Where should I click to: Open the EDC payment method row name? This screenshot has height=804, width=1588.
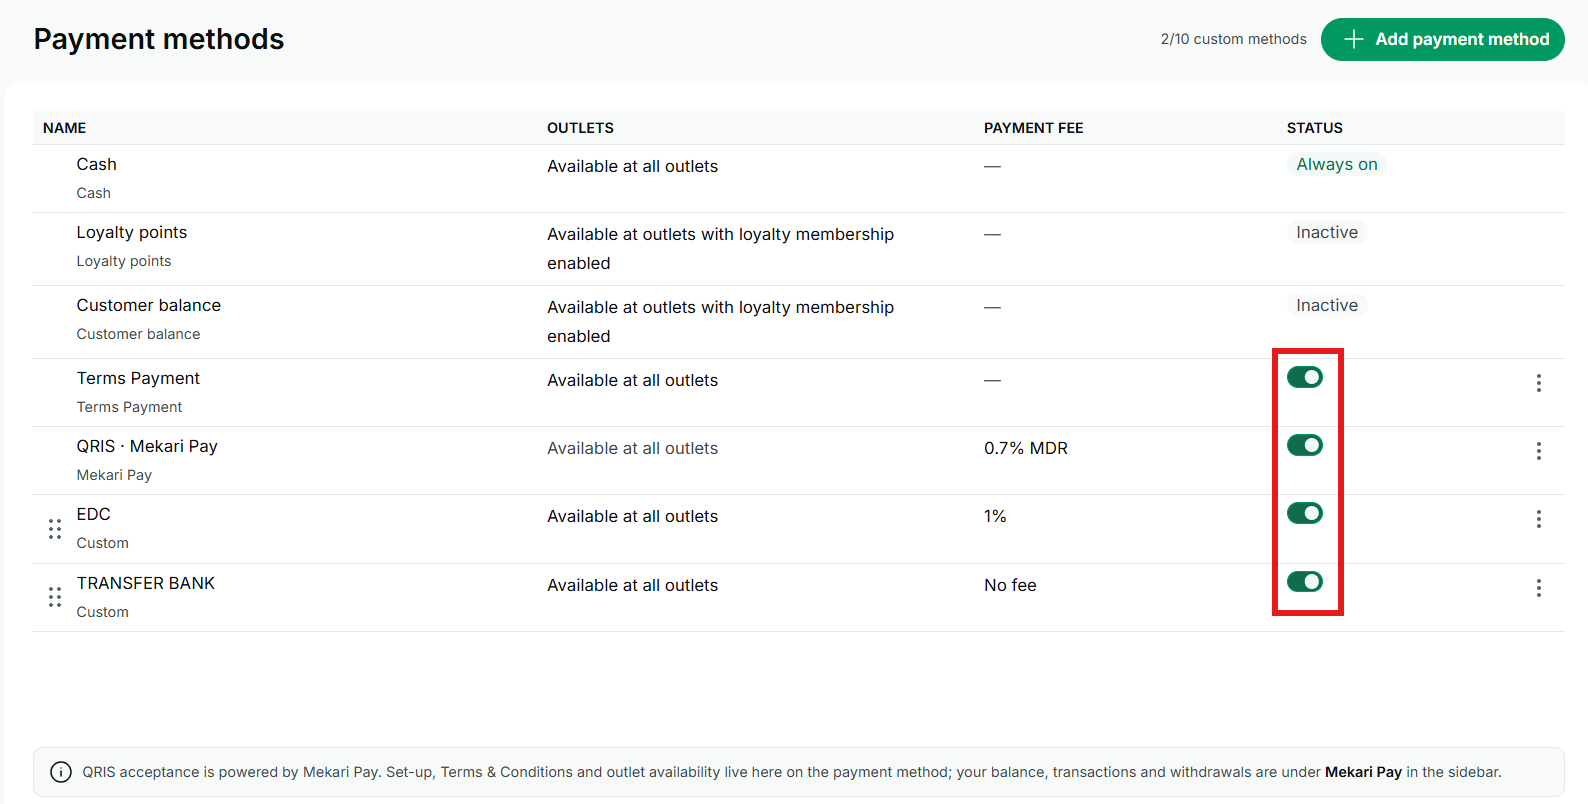coord(94,514)
